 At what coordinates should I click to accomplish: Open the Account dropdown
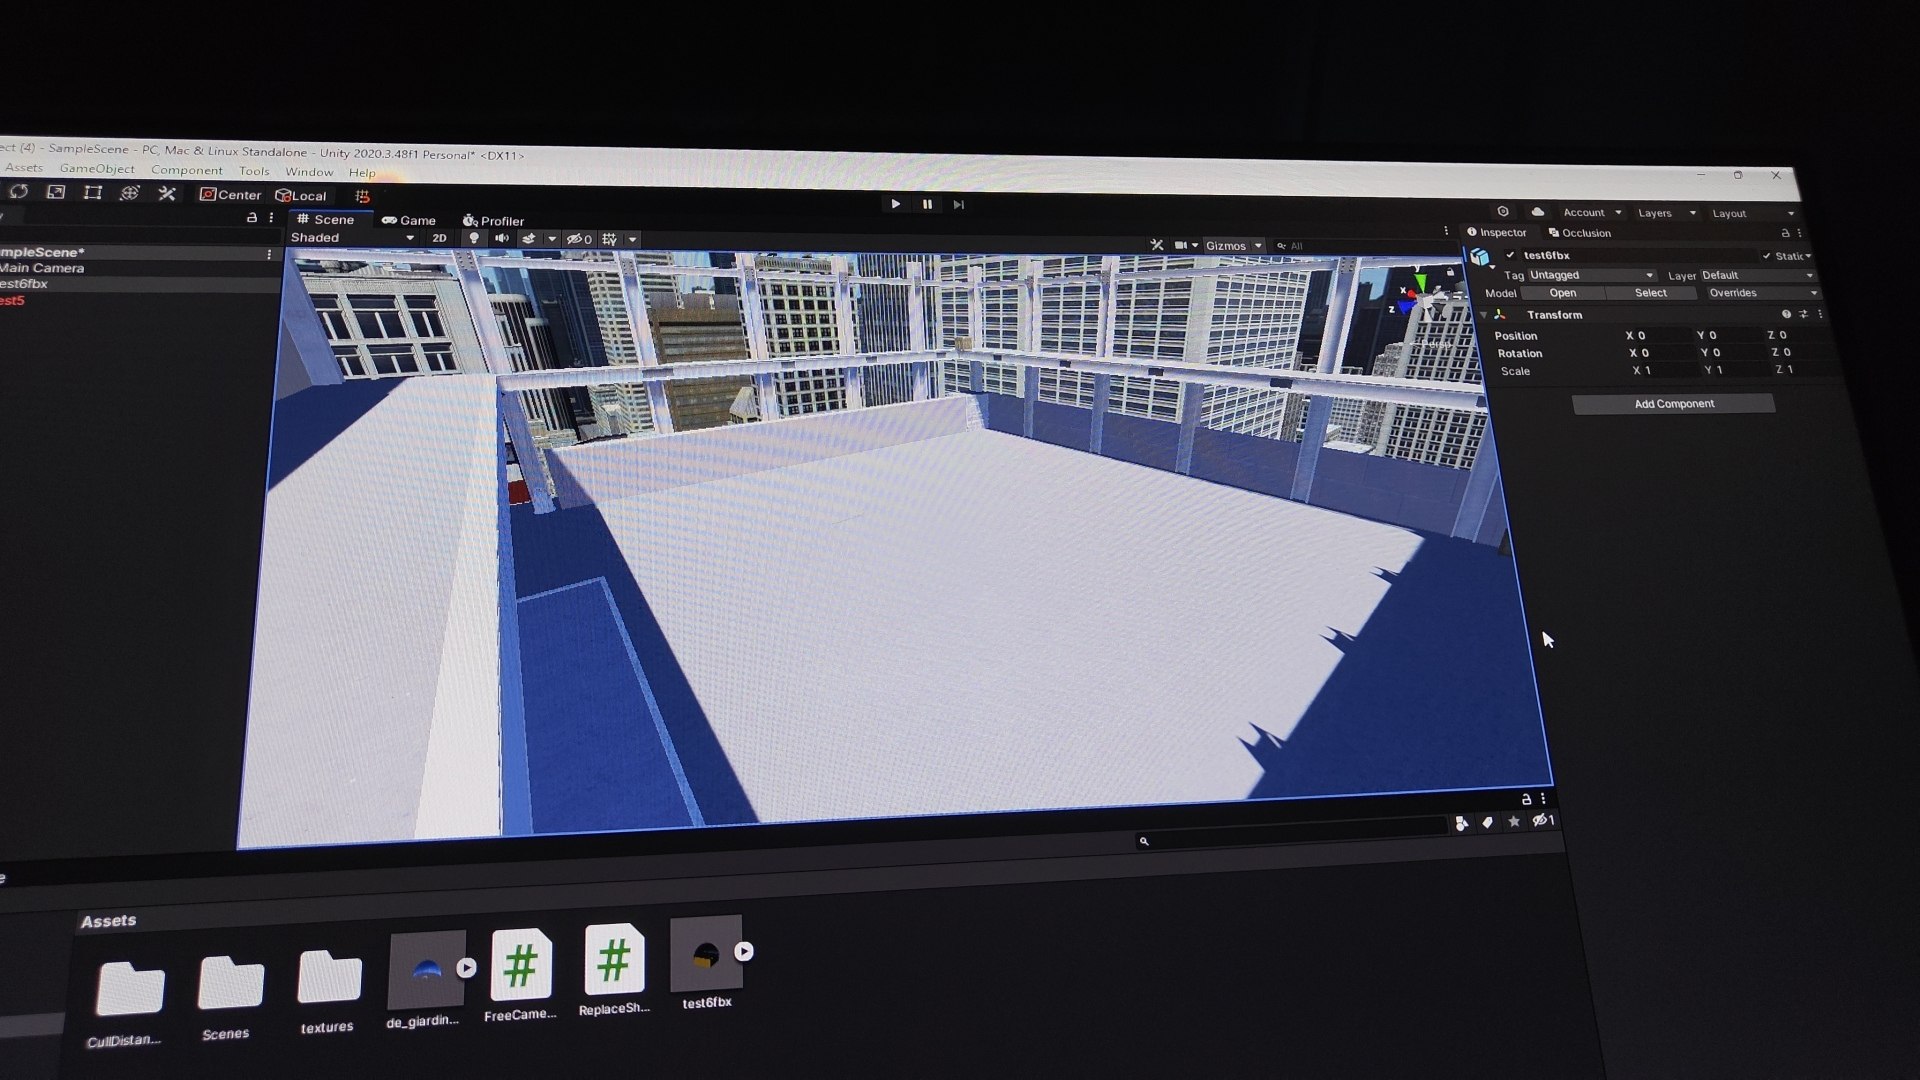tap(1592, 213)
